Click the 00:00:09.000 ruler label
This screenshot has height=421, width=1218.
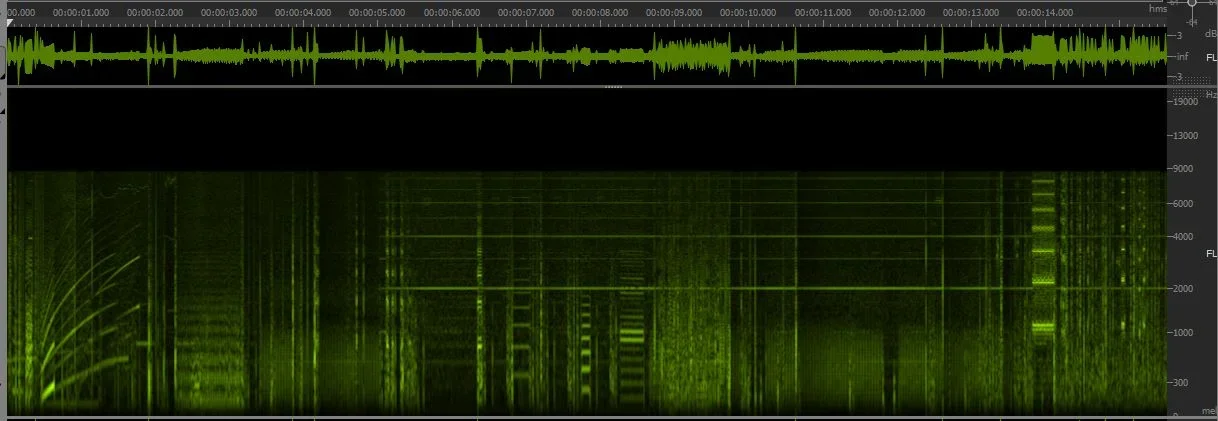674,13
